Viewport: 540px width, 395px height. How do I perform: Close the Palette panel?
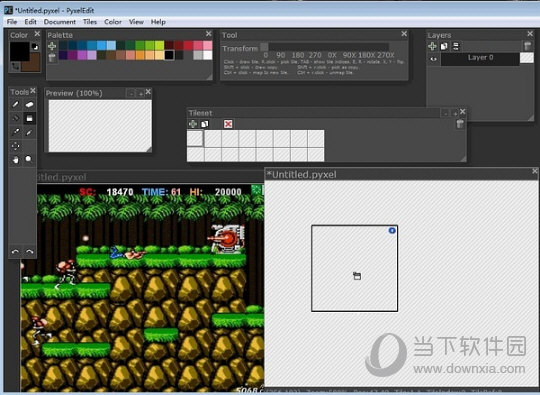click(208, 34)
